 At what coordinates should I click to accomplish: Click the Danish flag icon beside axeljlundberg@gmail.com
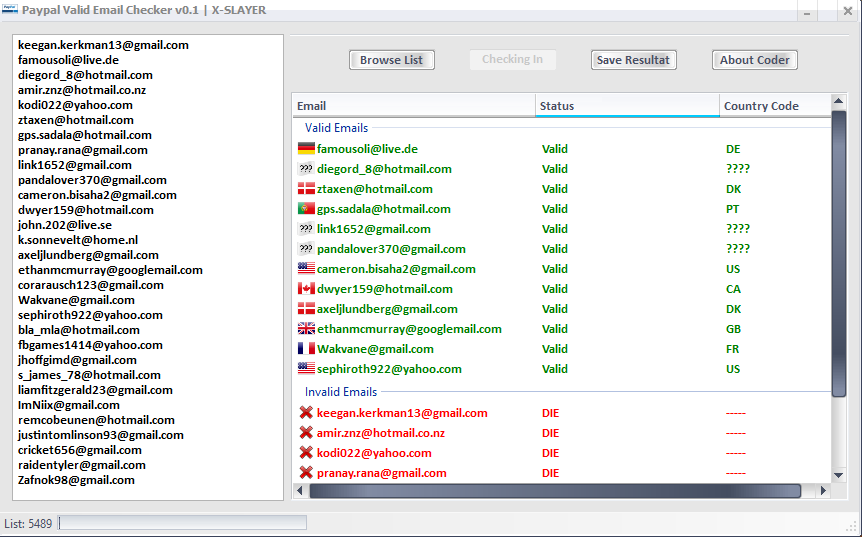(x=306, y=309)
